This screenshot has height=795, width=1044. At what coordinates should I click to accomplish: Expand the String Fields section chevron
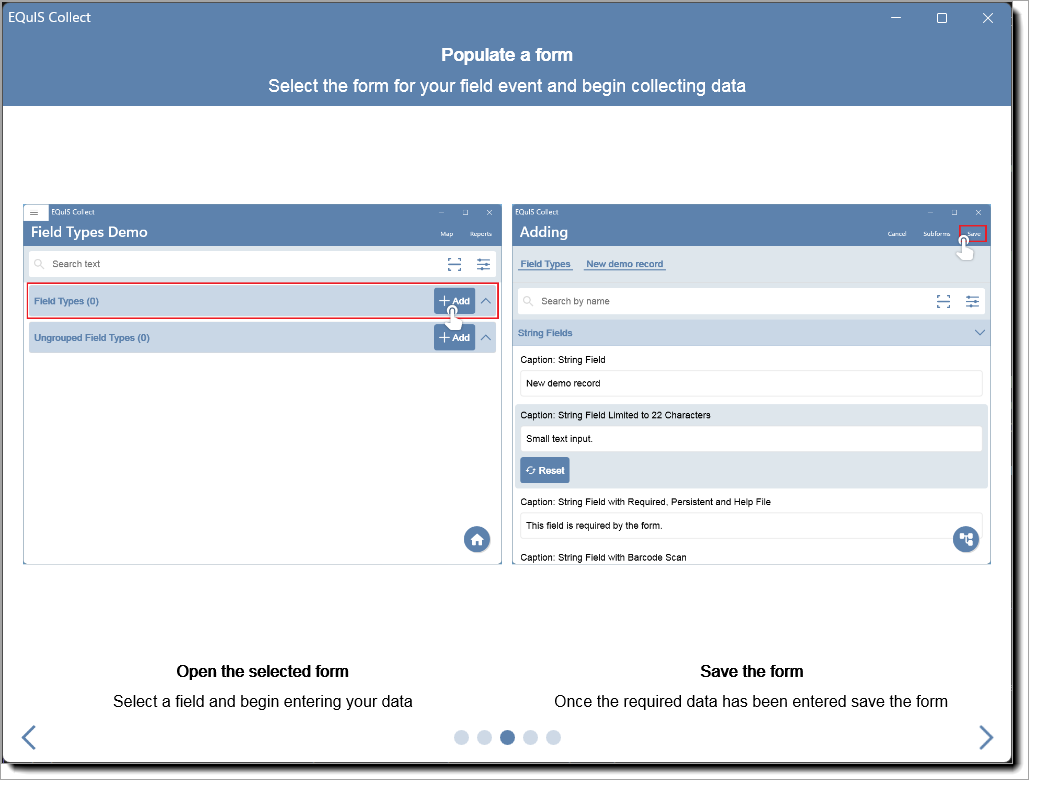coord(979,332)
